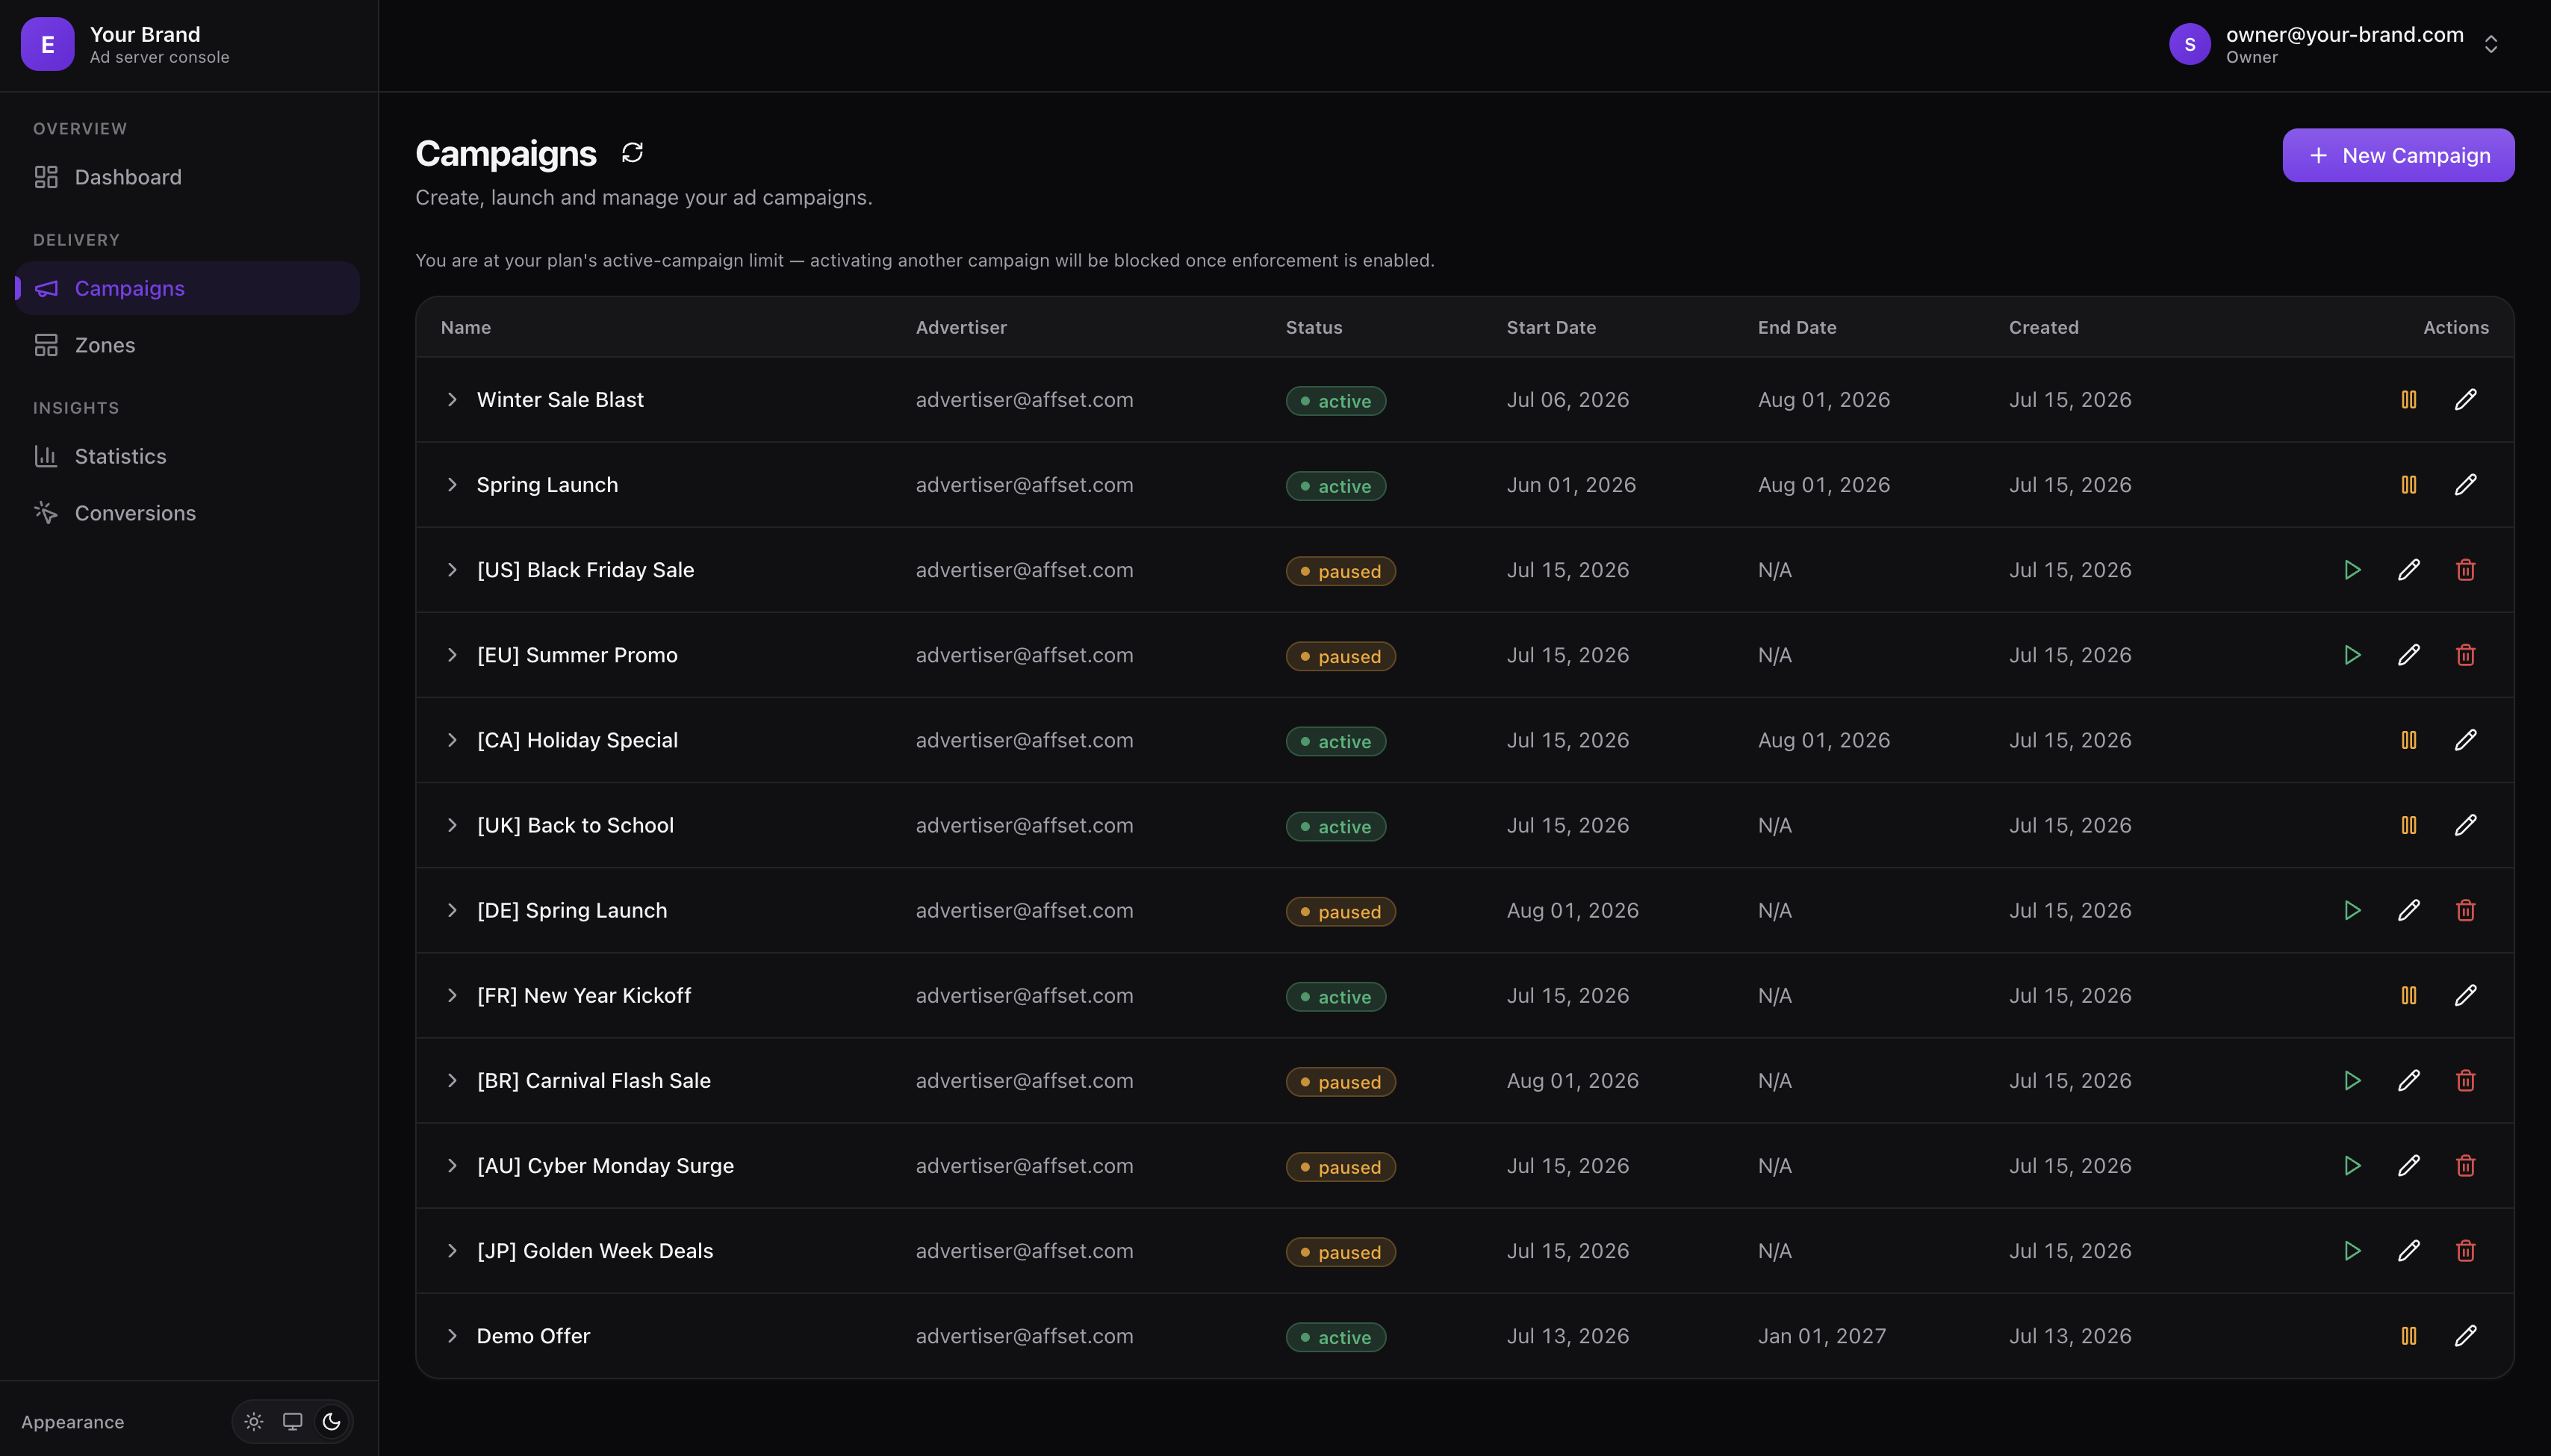Expand the Winter Sale Blast row

[452, 400]
